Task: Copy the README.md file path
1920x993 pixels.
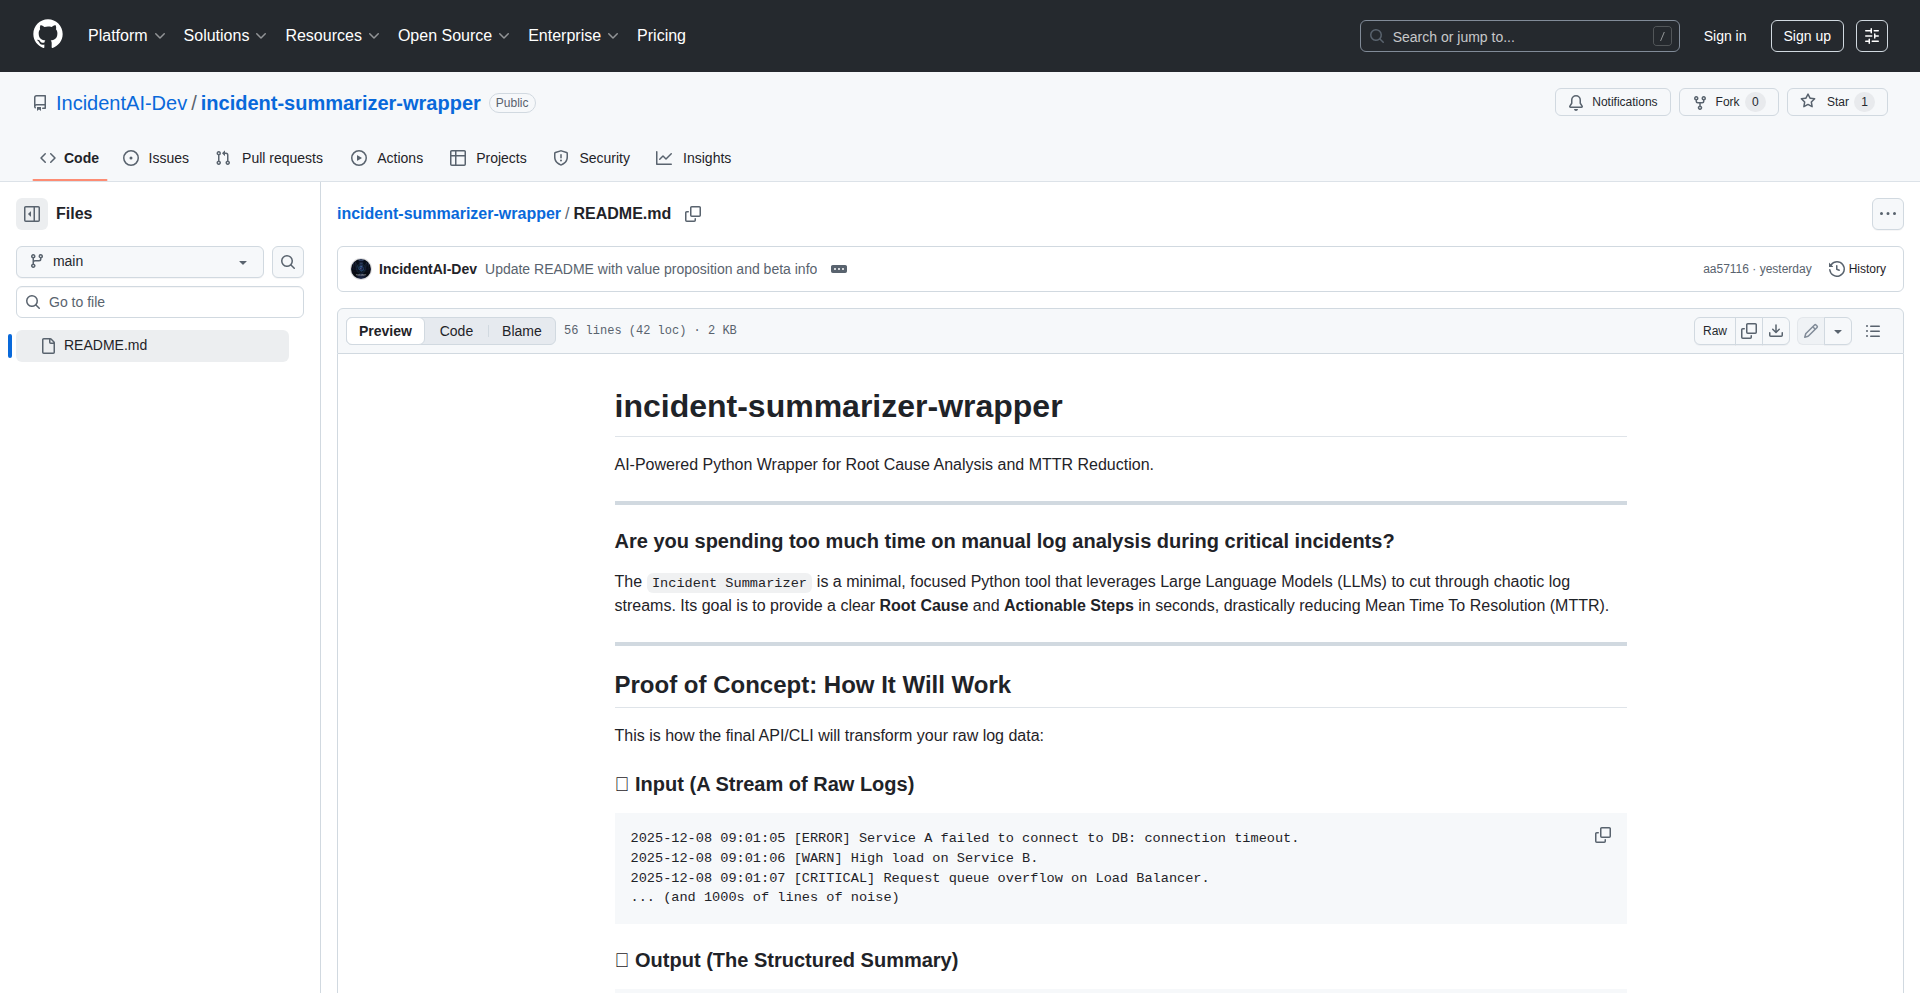Action: (693, 214)
